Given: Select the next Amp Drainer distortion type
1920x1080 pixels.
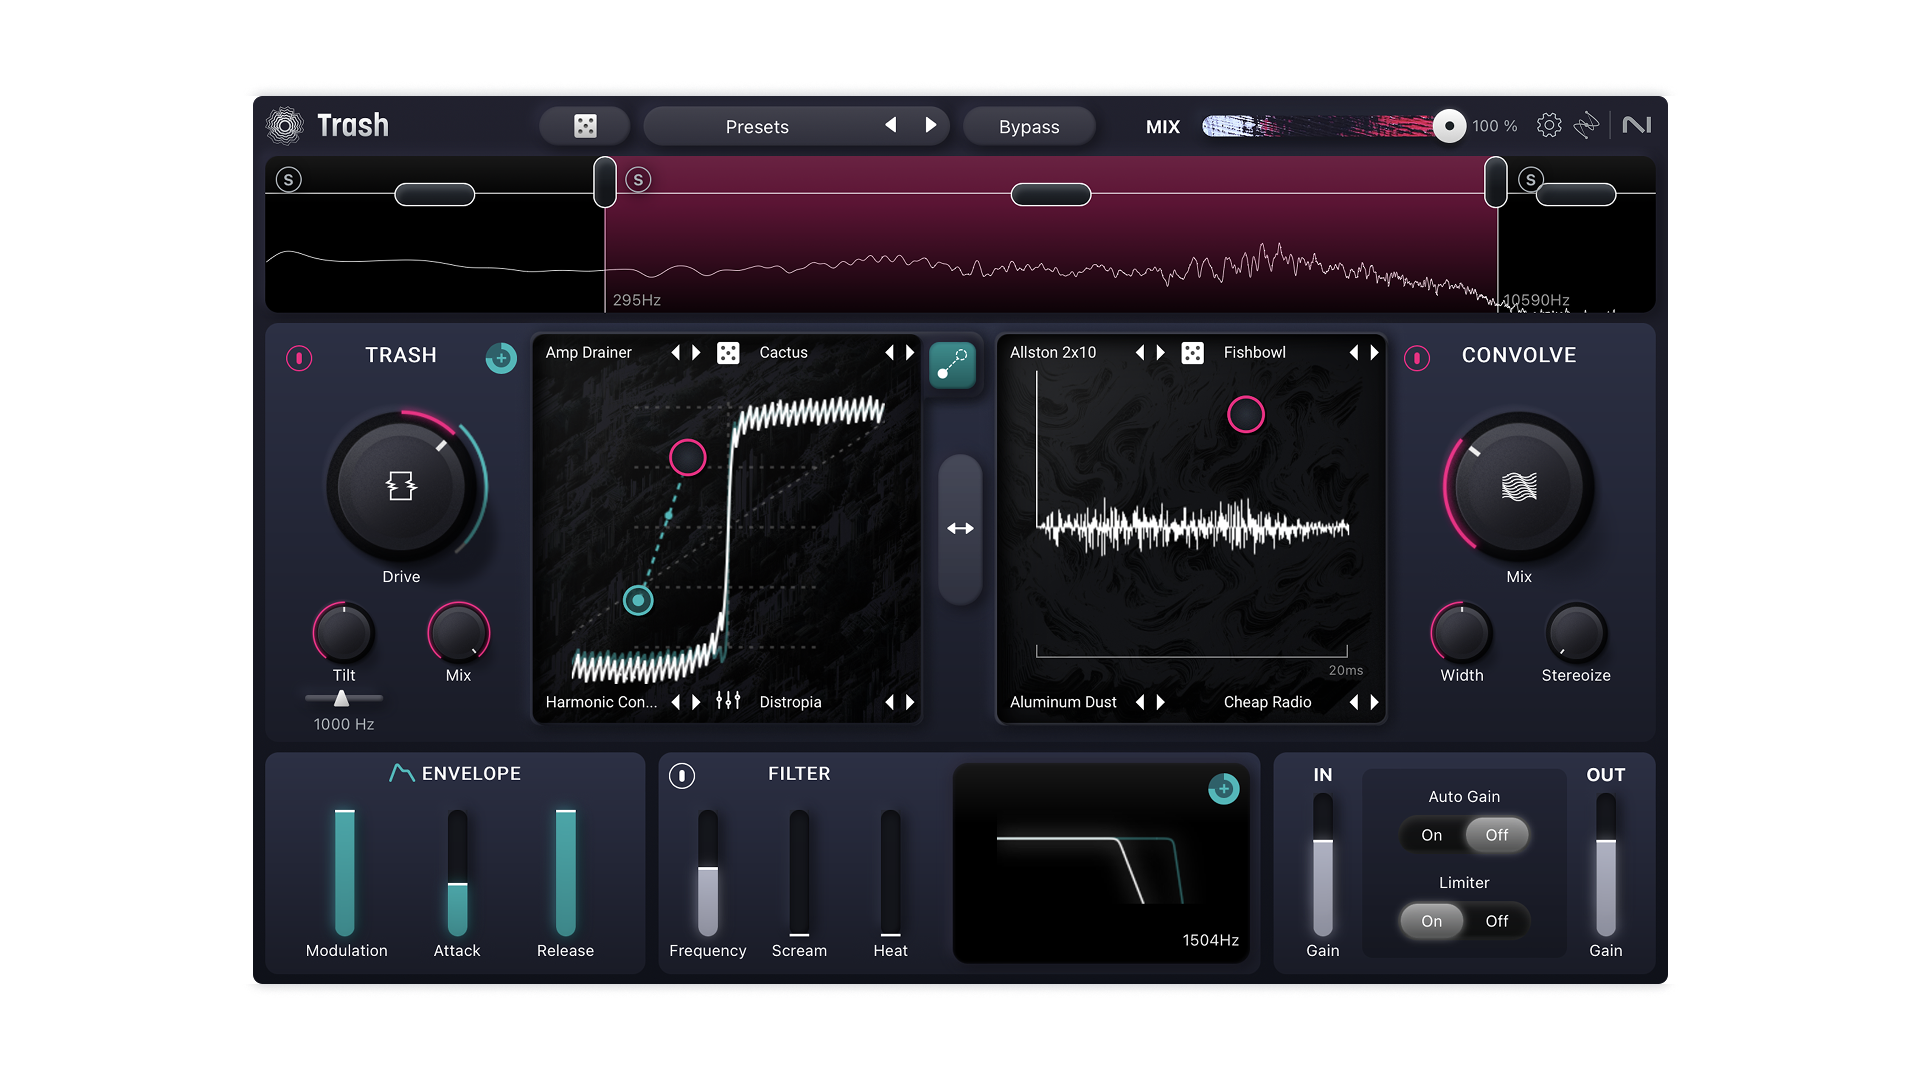Looking at the screenshot, I should (x=697, y=353).
